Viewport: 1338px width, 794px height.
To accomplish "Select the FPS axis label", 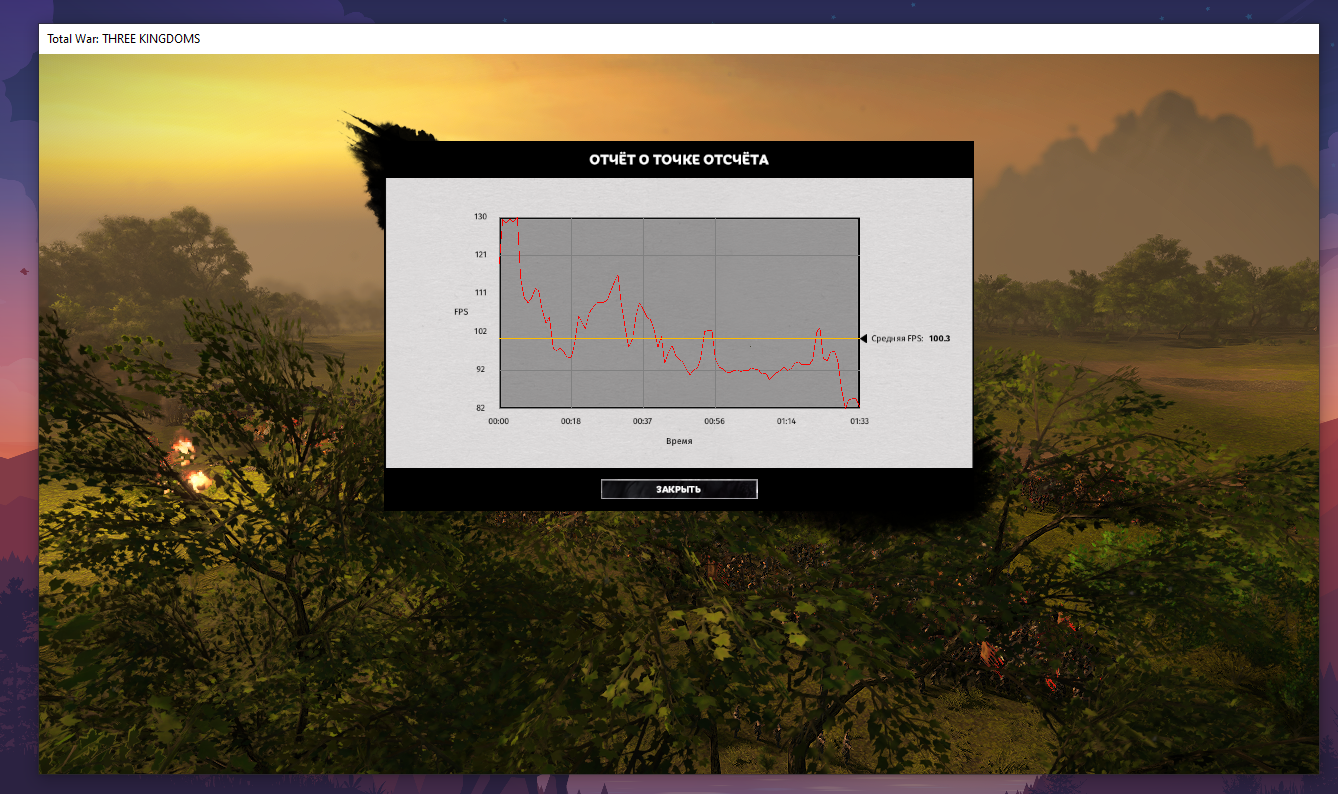I will tap(461, 312).
